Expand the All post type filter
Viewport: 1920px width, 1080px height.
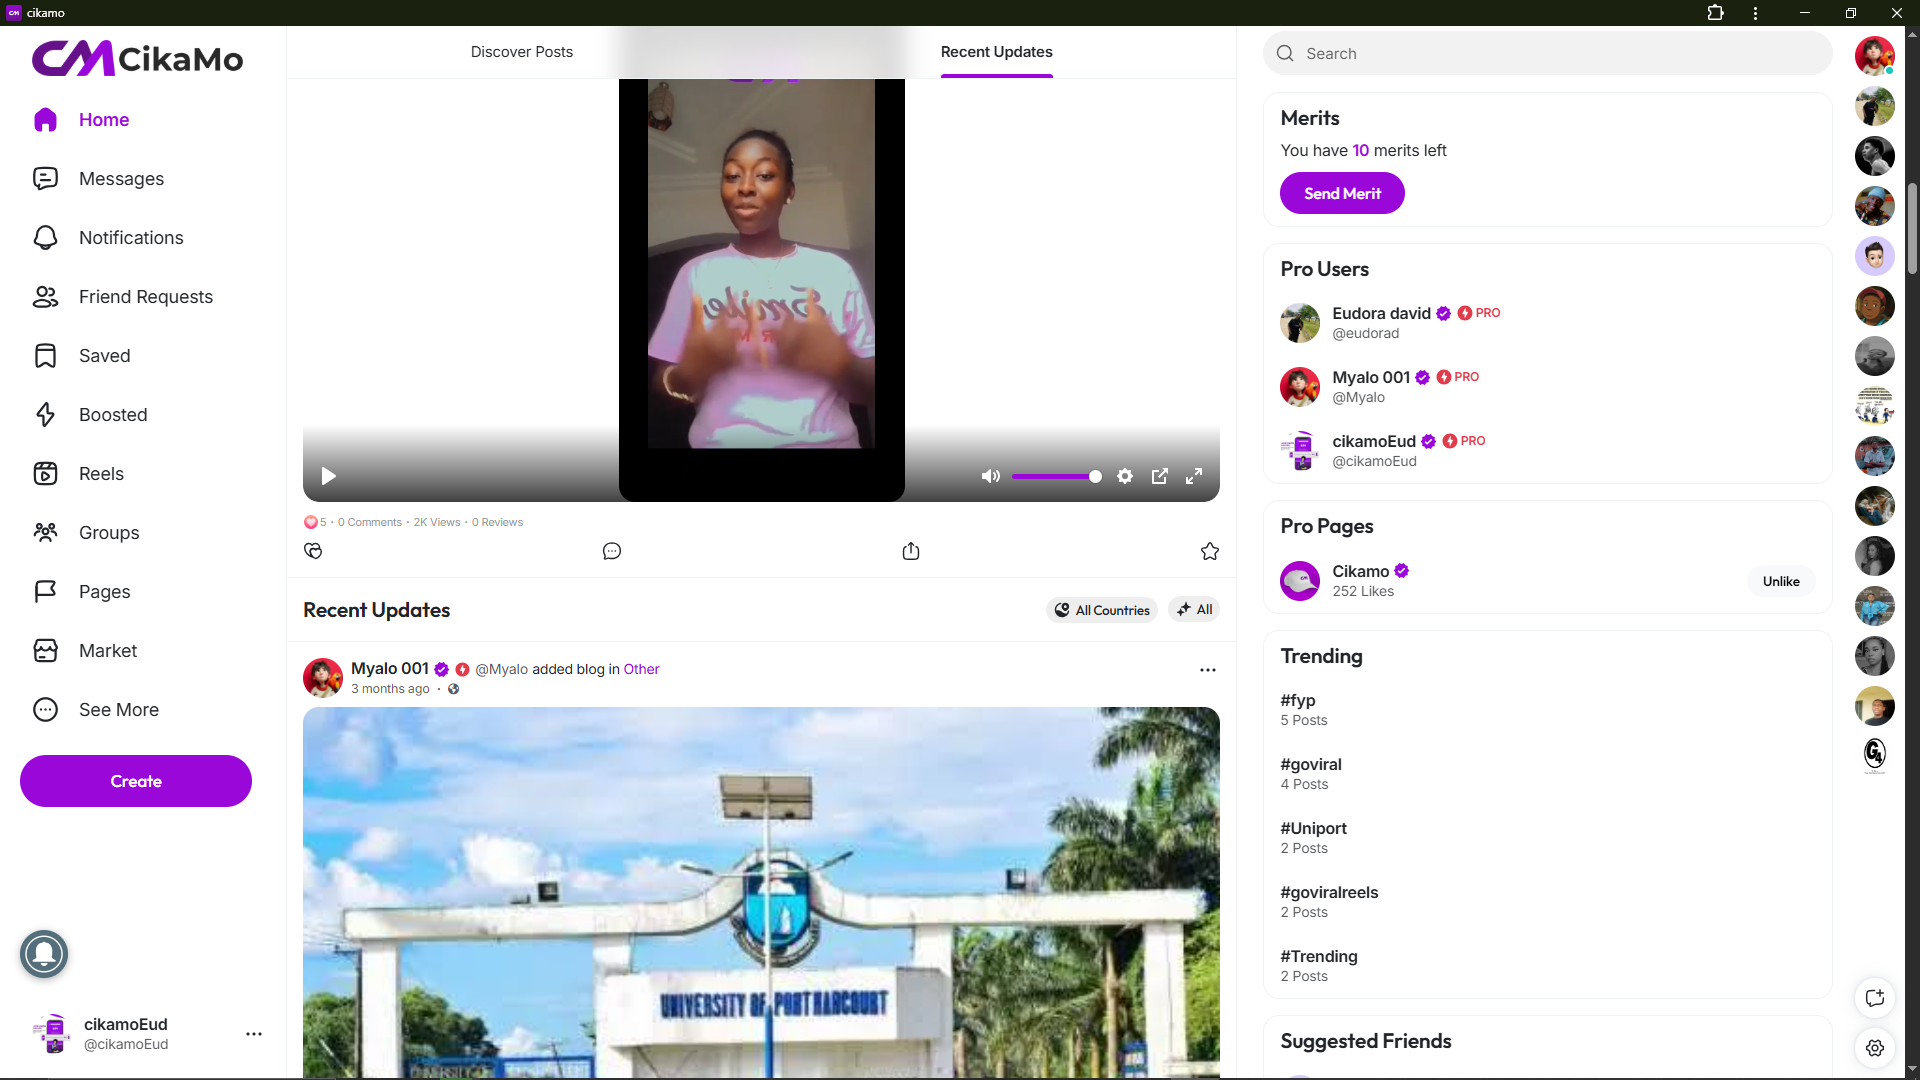(1194, 609)
